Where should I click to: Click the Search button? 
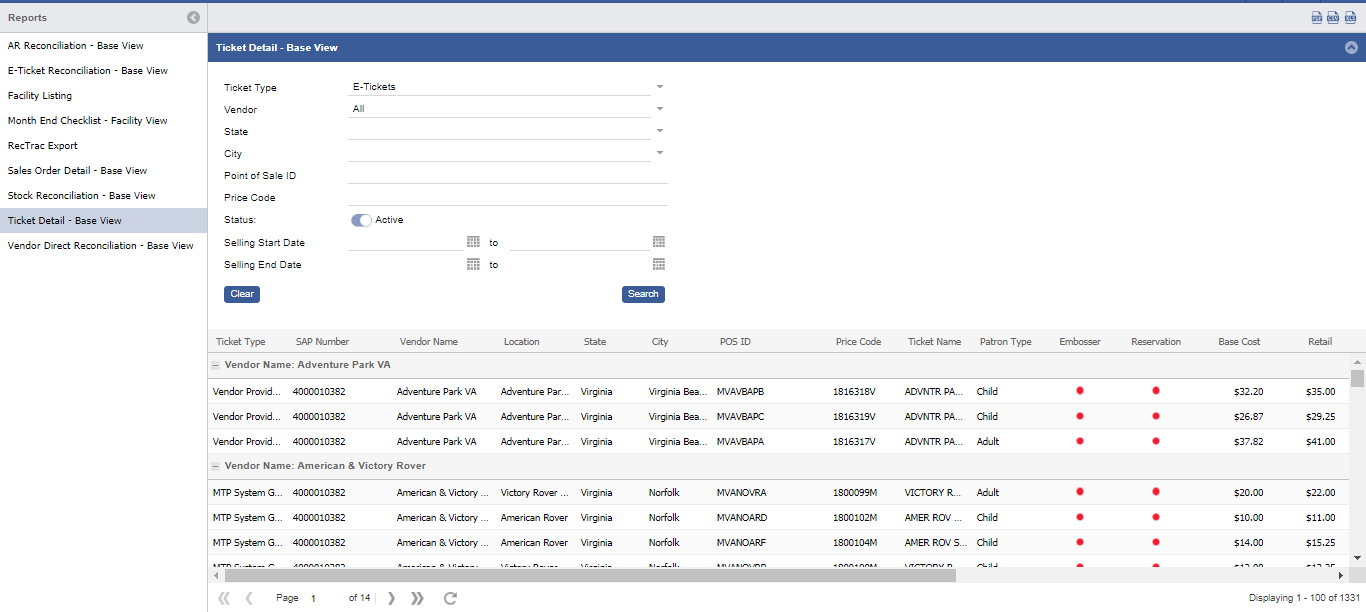tap(643, 294)
